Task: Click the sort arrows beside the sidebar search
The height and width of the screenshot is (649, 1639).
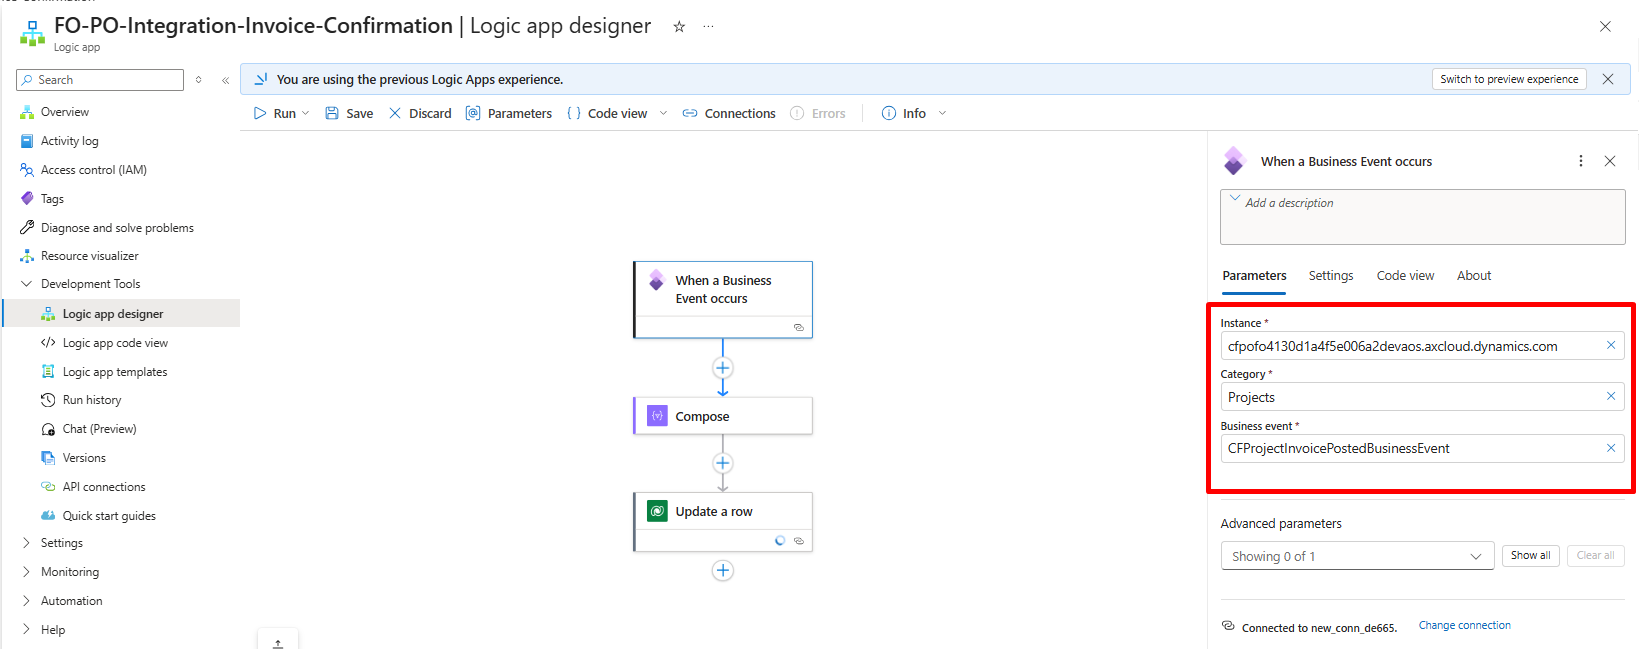Action: [199, 80]
